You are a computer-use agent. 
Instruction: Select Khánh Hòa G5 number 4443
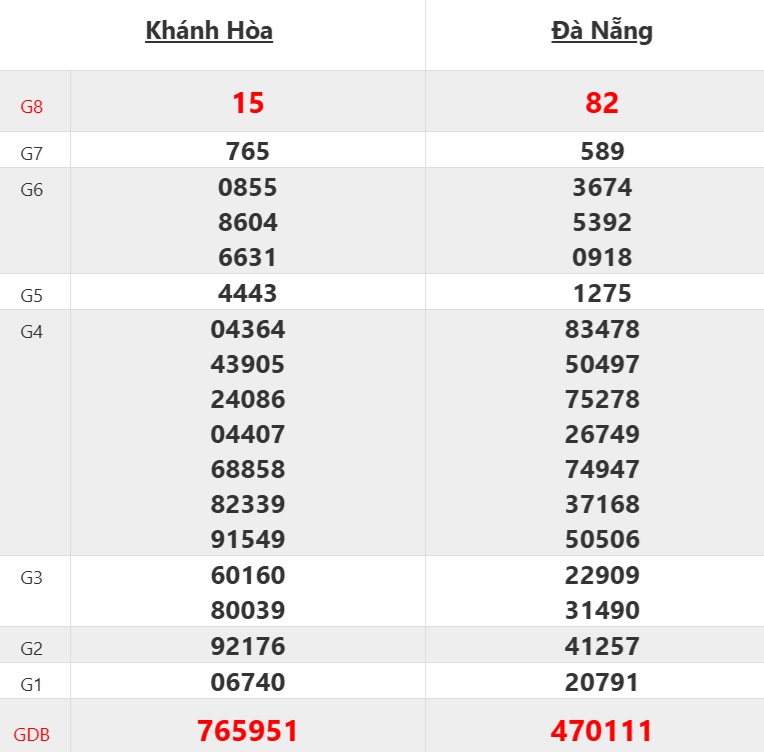coord(248,294)
